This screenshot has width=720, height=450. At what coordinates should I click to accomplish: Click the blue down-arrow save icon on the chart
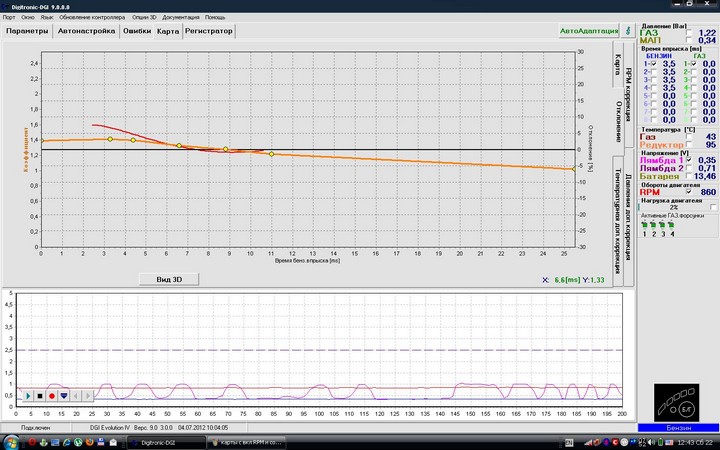(64, 396)
